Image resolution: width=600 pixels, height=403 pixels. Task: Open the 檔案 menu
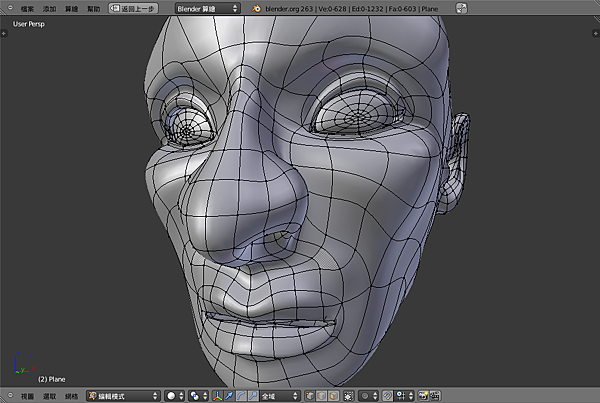(x=28, y=7)
